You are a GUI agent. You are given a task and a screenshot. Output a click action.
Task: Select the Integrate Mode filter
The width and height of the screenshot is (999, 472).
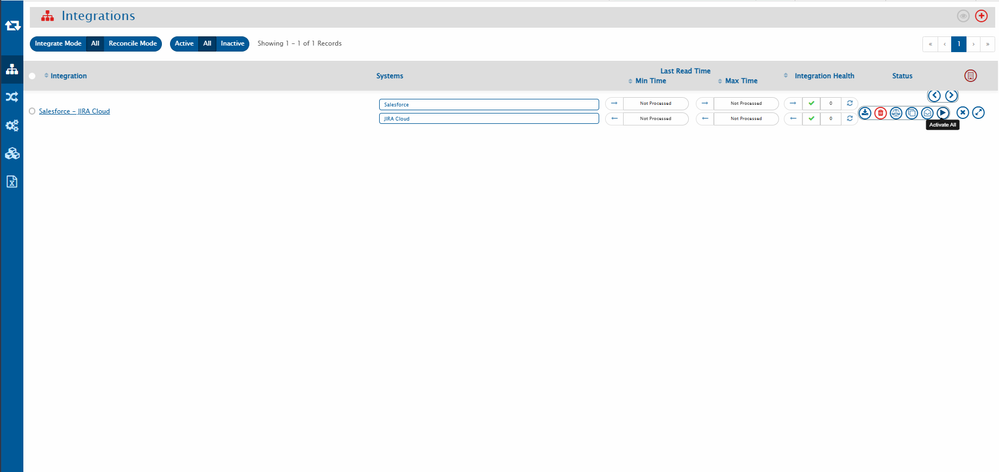(58, 44)
